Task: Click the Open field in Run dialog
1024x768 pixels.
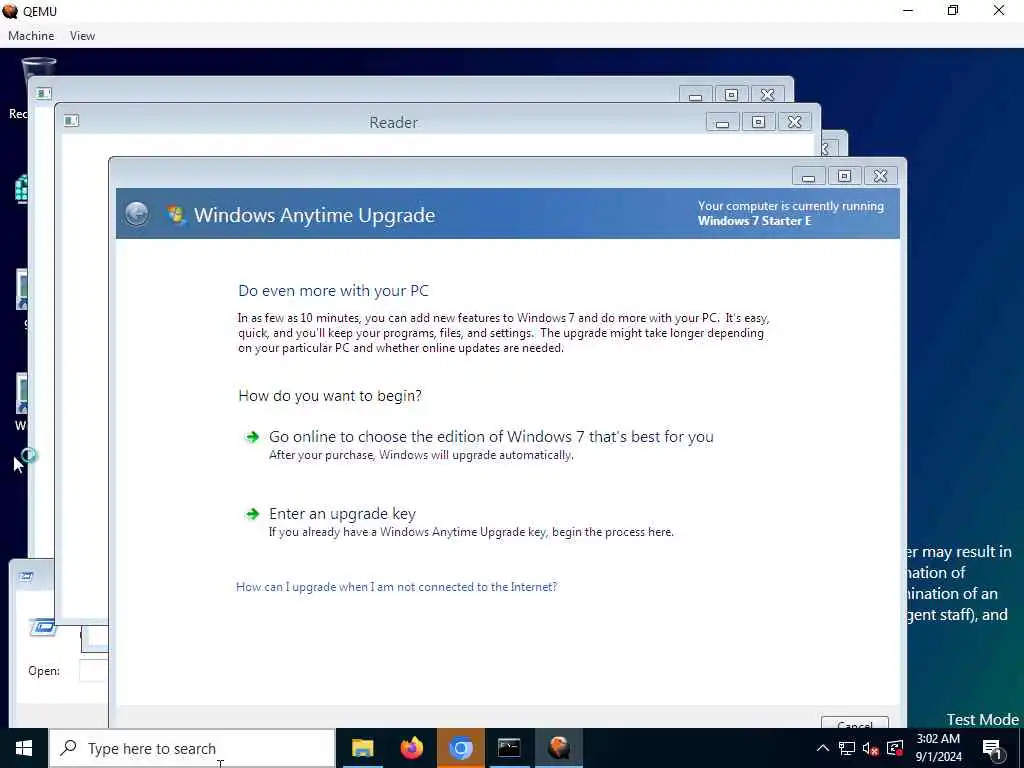Action: 93,671
